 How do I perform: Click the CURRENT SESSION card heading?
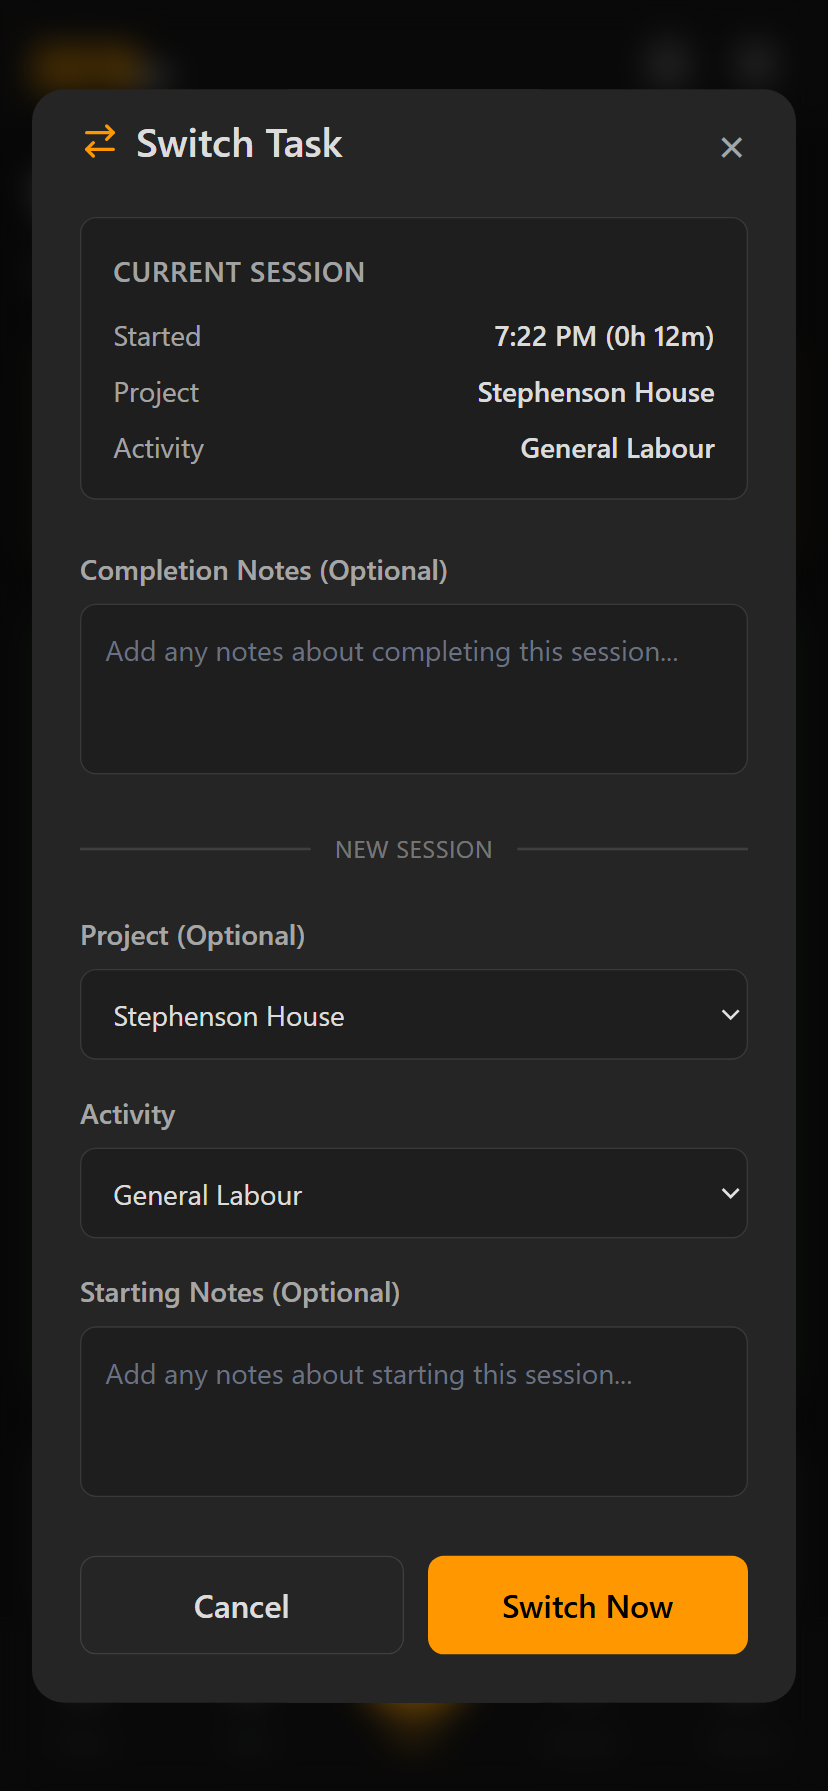click(239, 272)
